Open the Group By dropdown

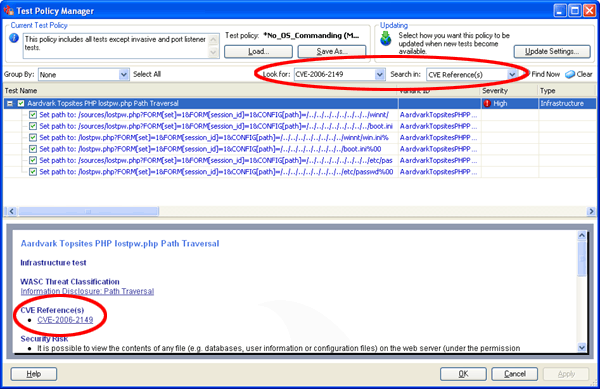(x=124, y=75)
